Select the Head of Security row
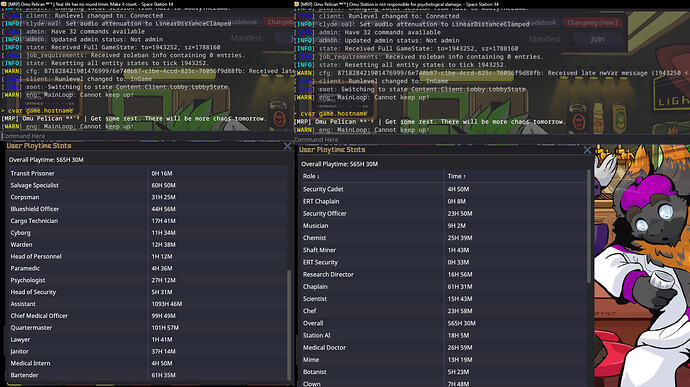Viewport: 690px width, 387px height. pos(148,292)
